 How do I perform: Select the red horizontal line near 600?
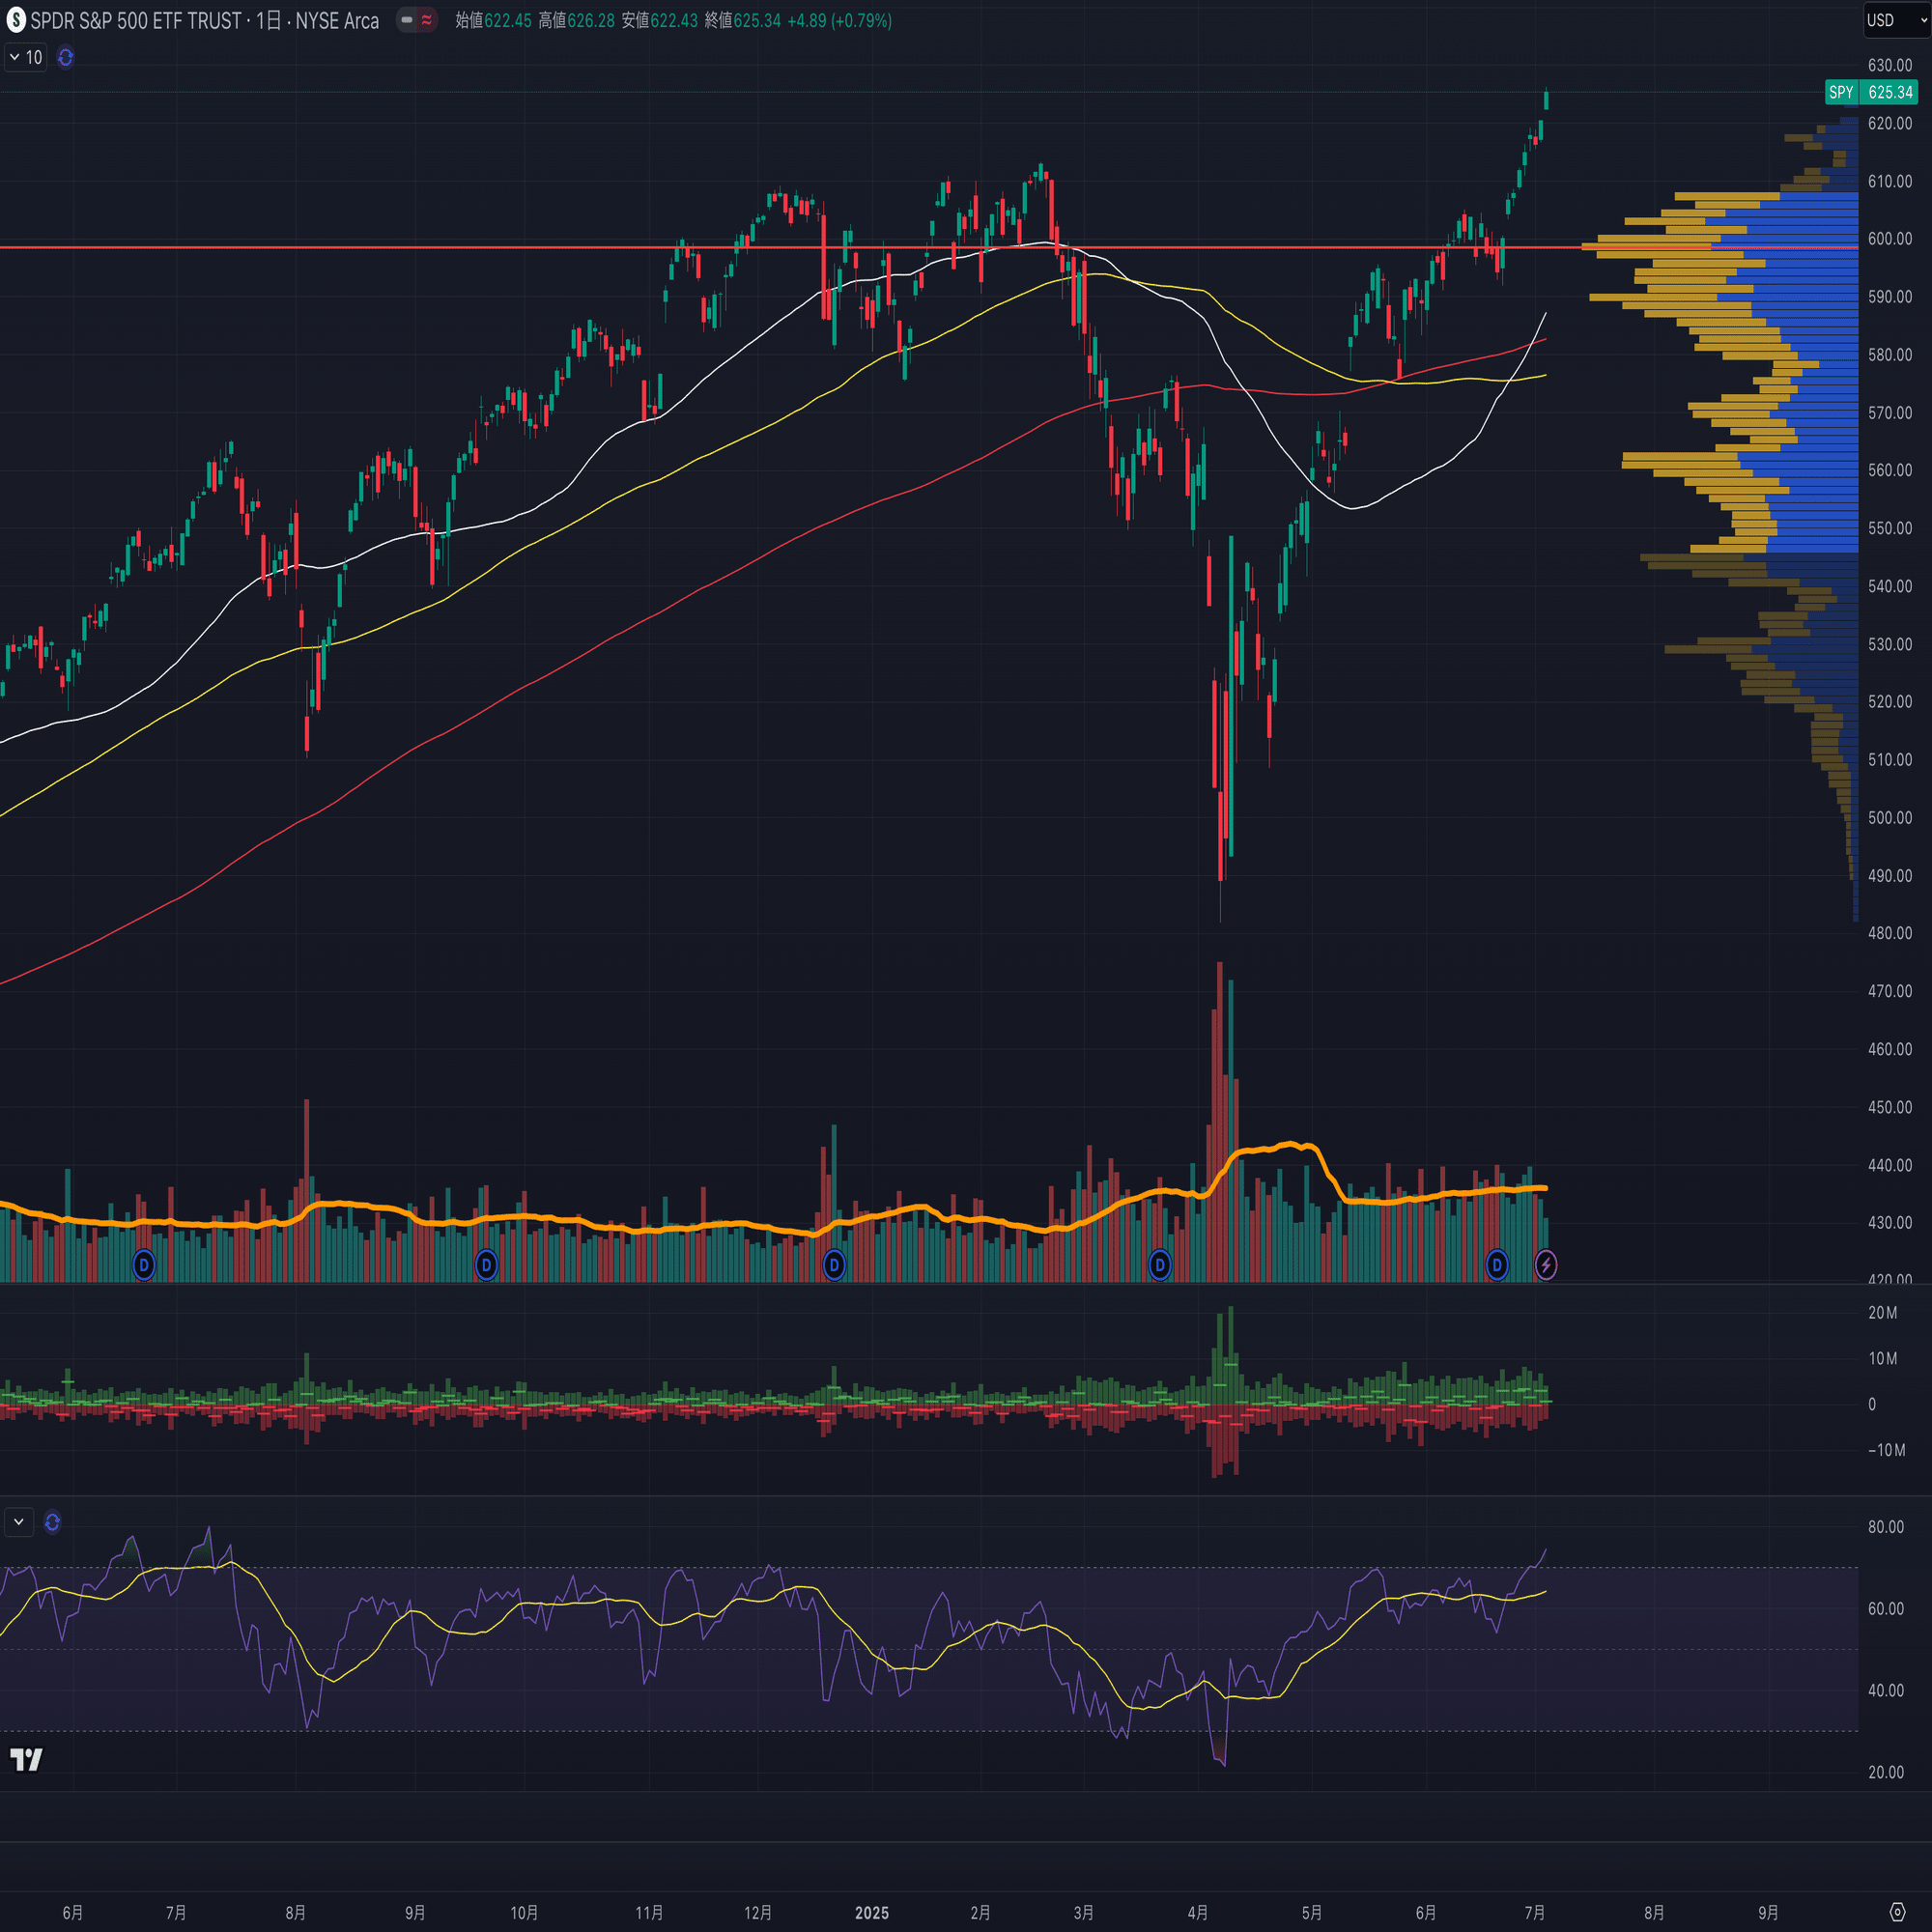click(400, 247)
